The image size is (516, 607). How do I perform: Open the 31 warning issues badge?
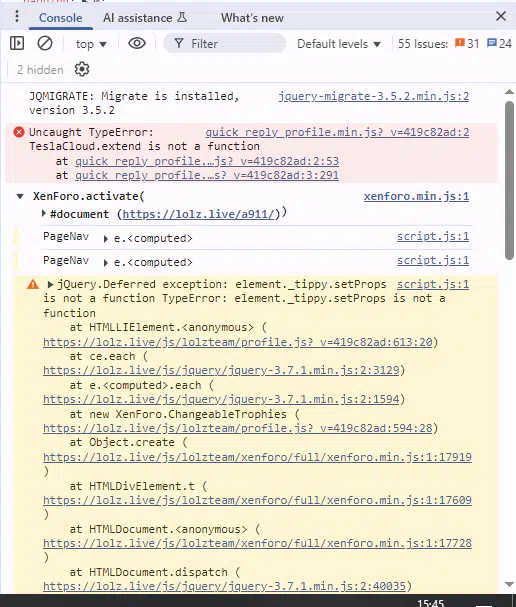(x=467, y=43)
